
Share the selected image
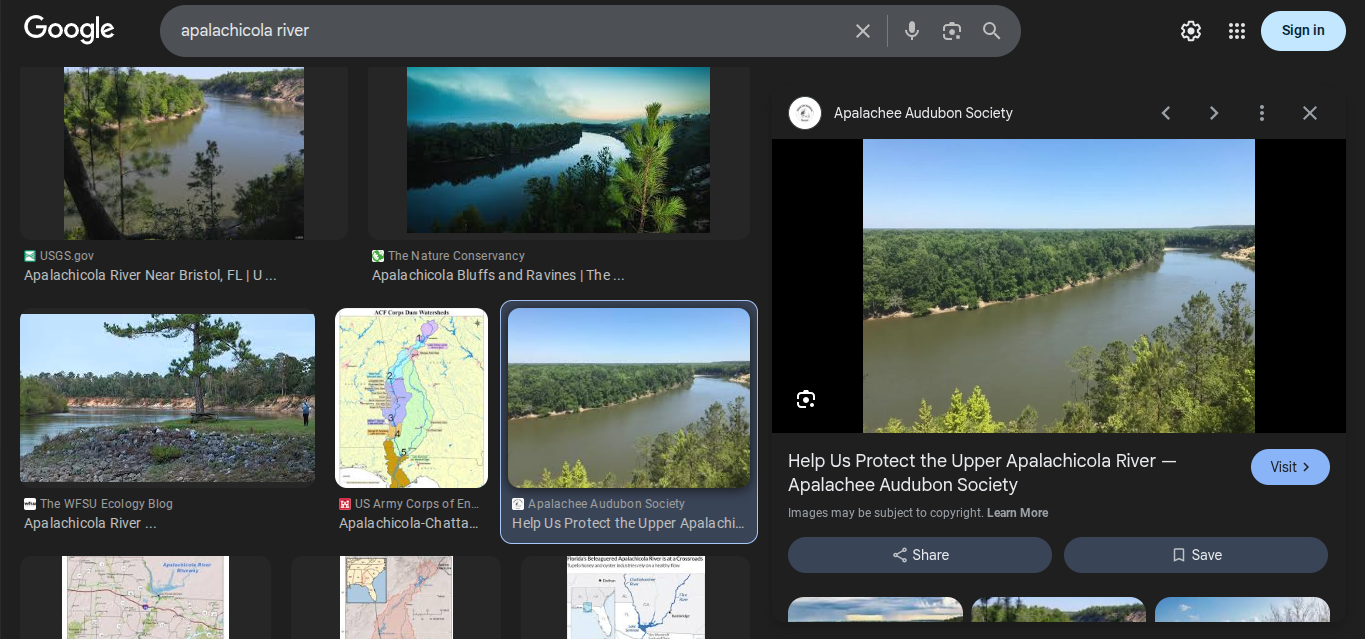(x=920, y=555)
